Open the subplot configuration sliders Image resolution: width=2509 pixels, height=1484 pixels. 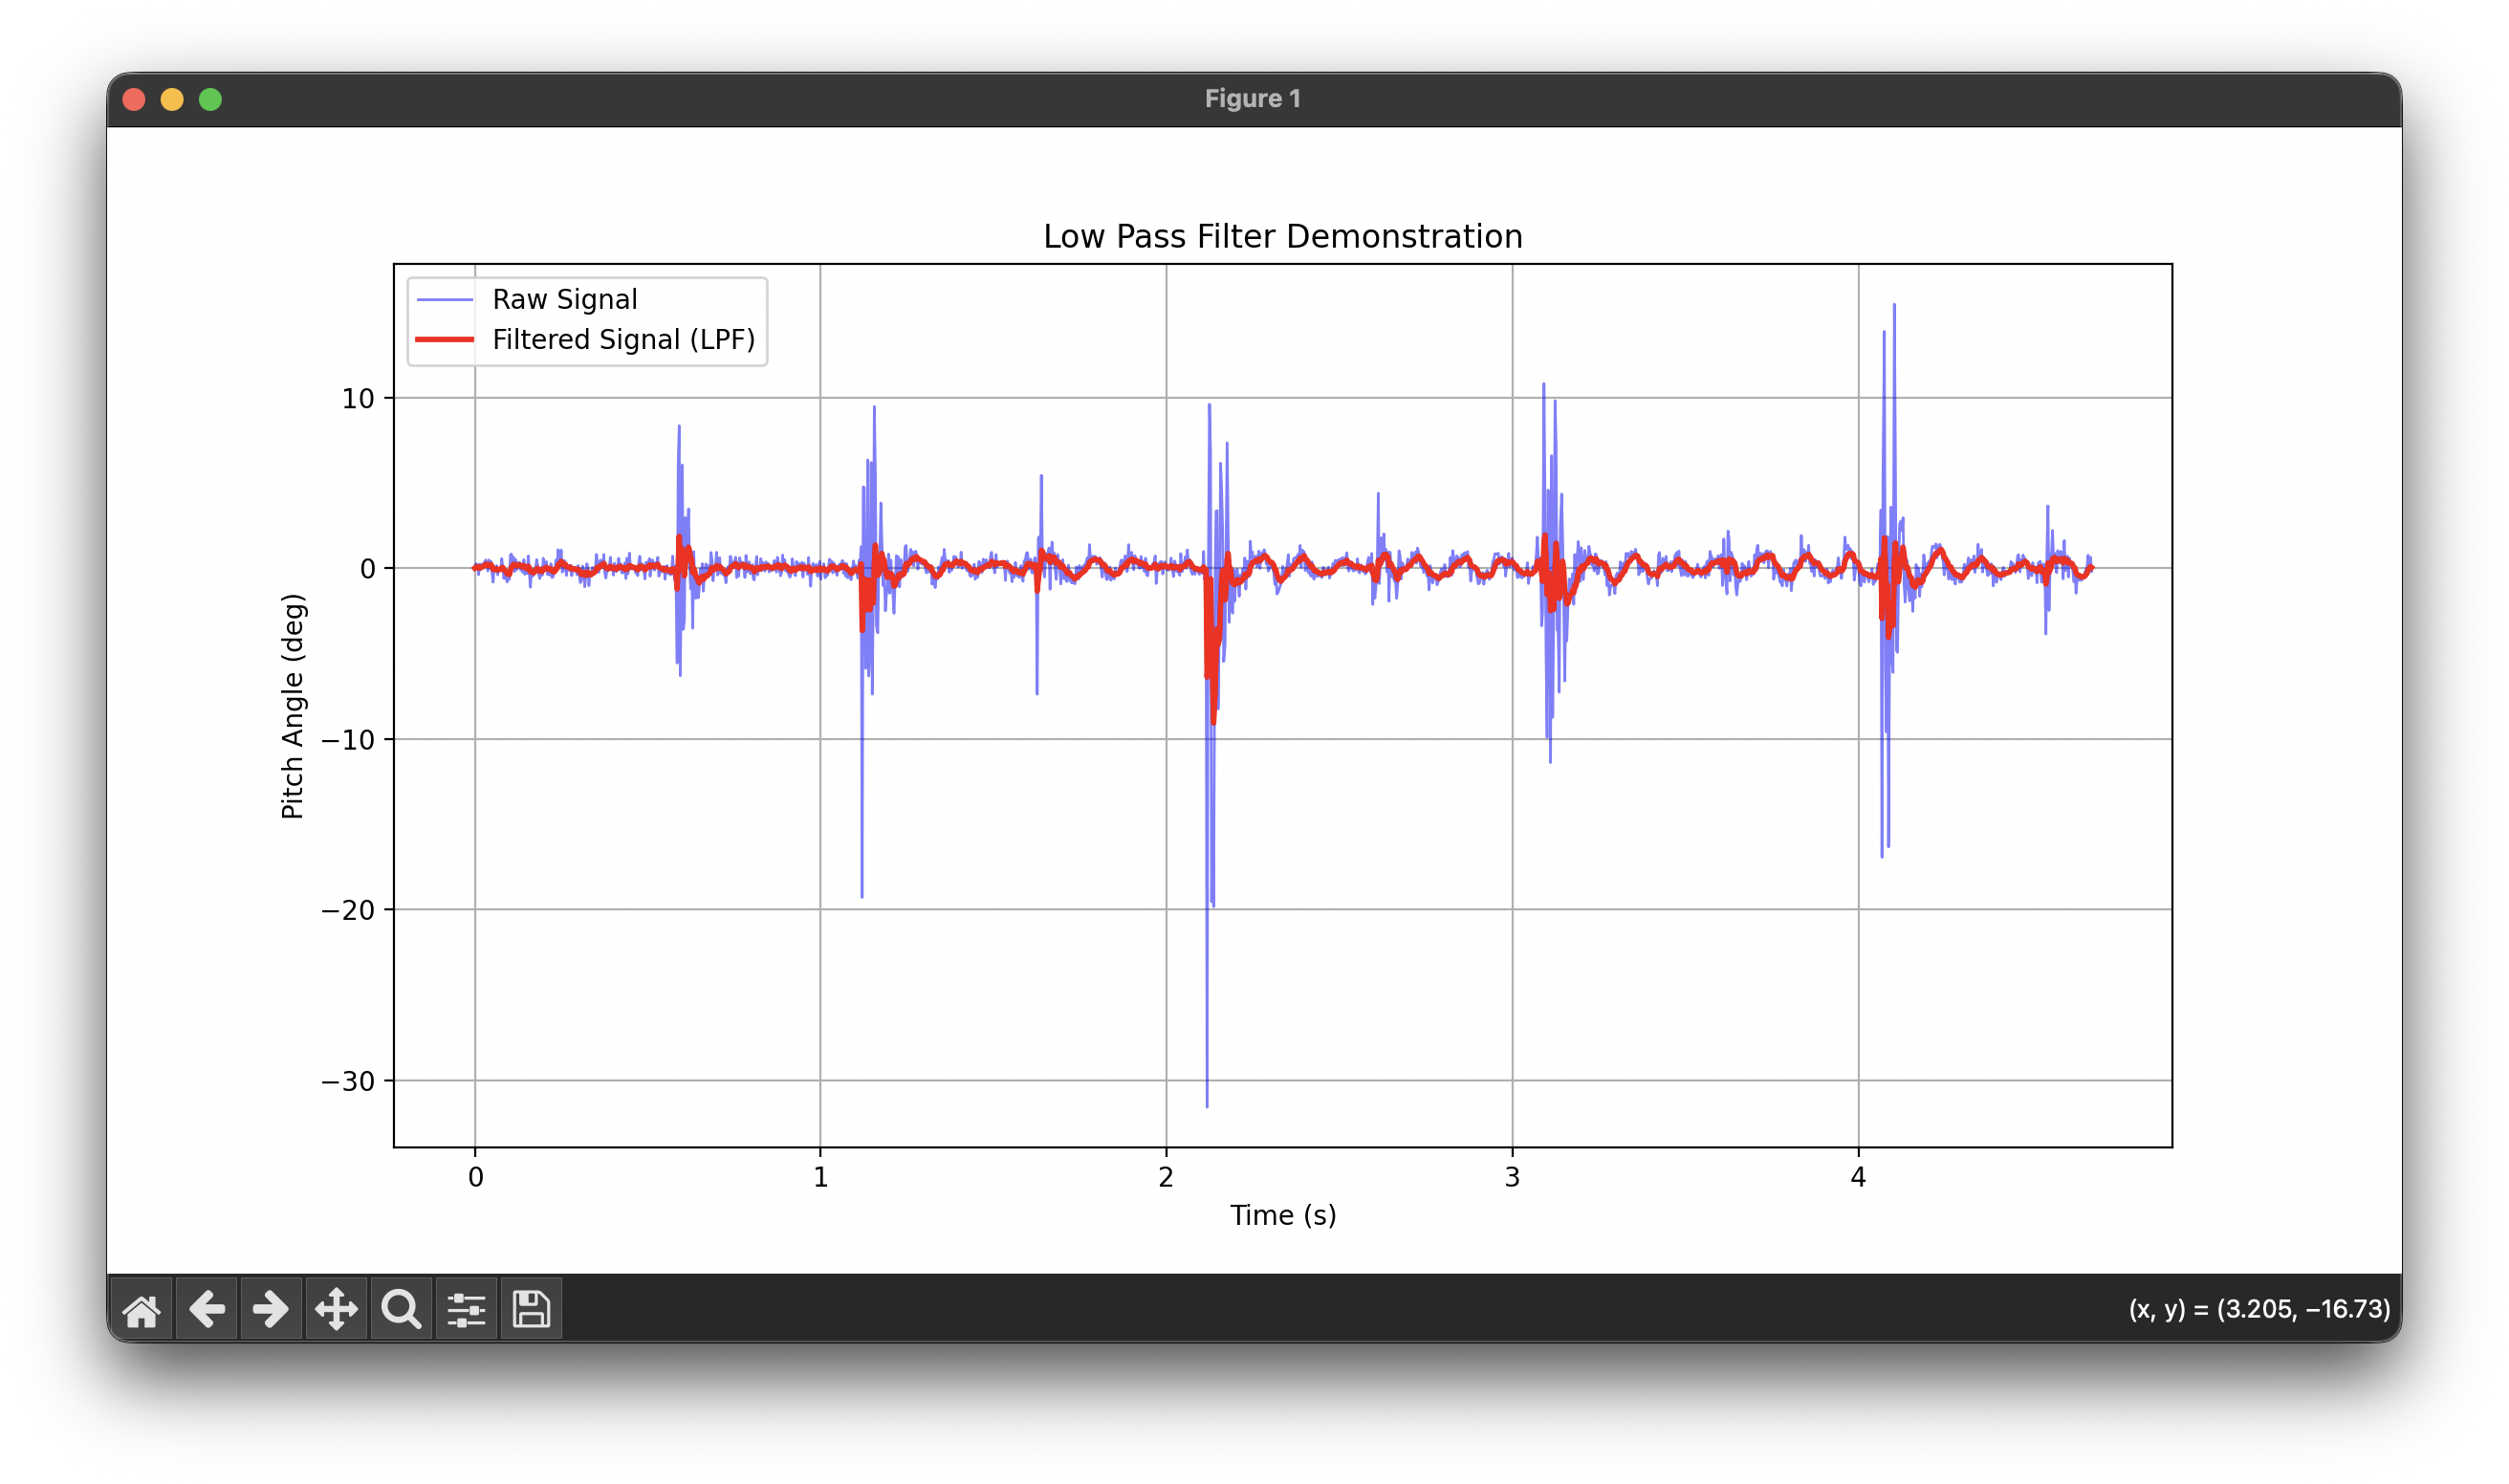click(x=467, y=1308)
